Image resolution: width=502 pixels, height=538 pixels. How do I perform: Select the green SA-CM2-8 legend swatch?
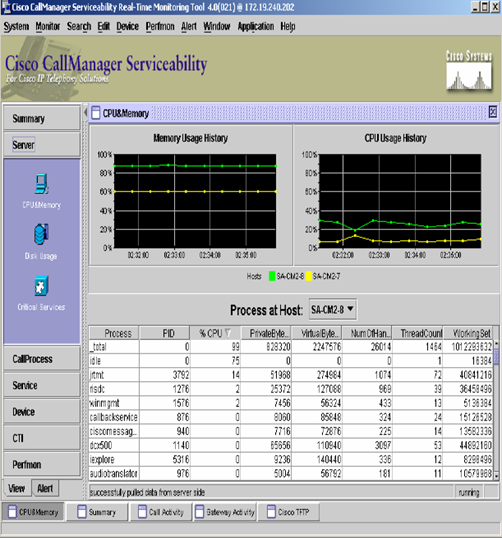click(272, 276)
